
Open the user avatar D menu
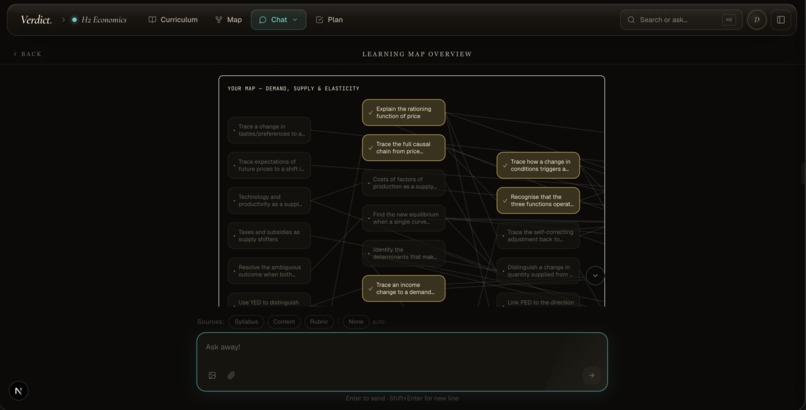point(757,20)
